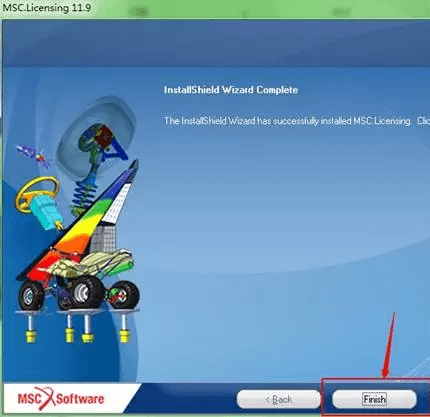This screenshot has width=430, height=417.
Task: Click the Finish button
Action: tap(374, 399)
